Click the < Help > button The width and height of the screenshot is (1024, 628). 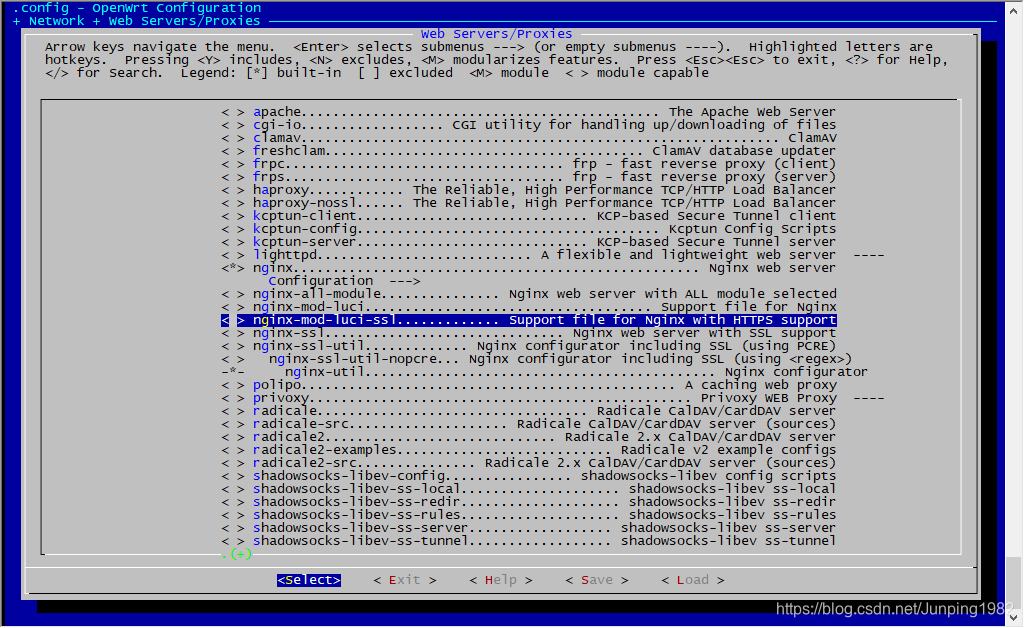(501, 580)
